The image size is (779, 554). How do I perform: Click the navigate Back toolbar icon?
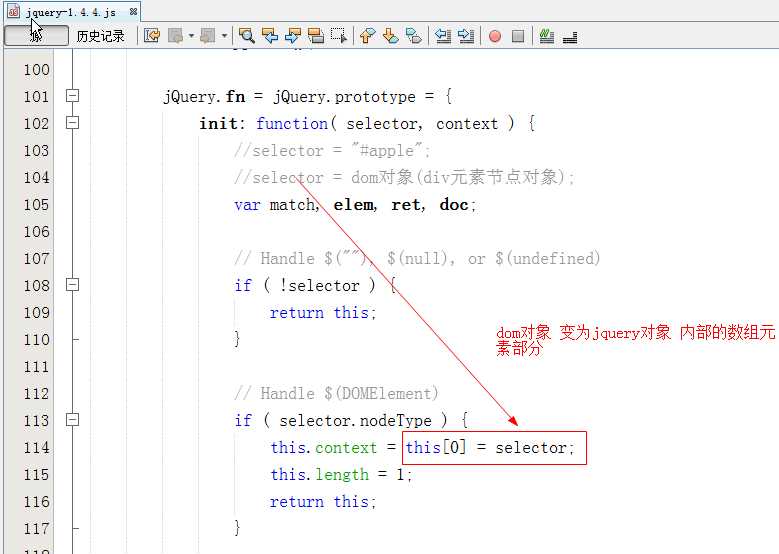(176, 36)
